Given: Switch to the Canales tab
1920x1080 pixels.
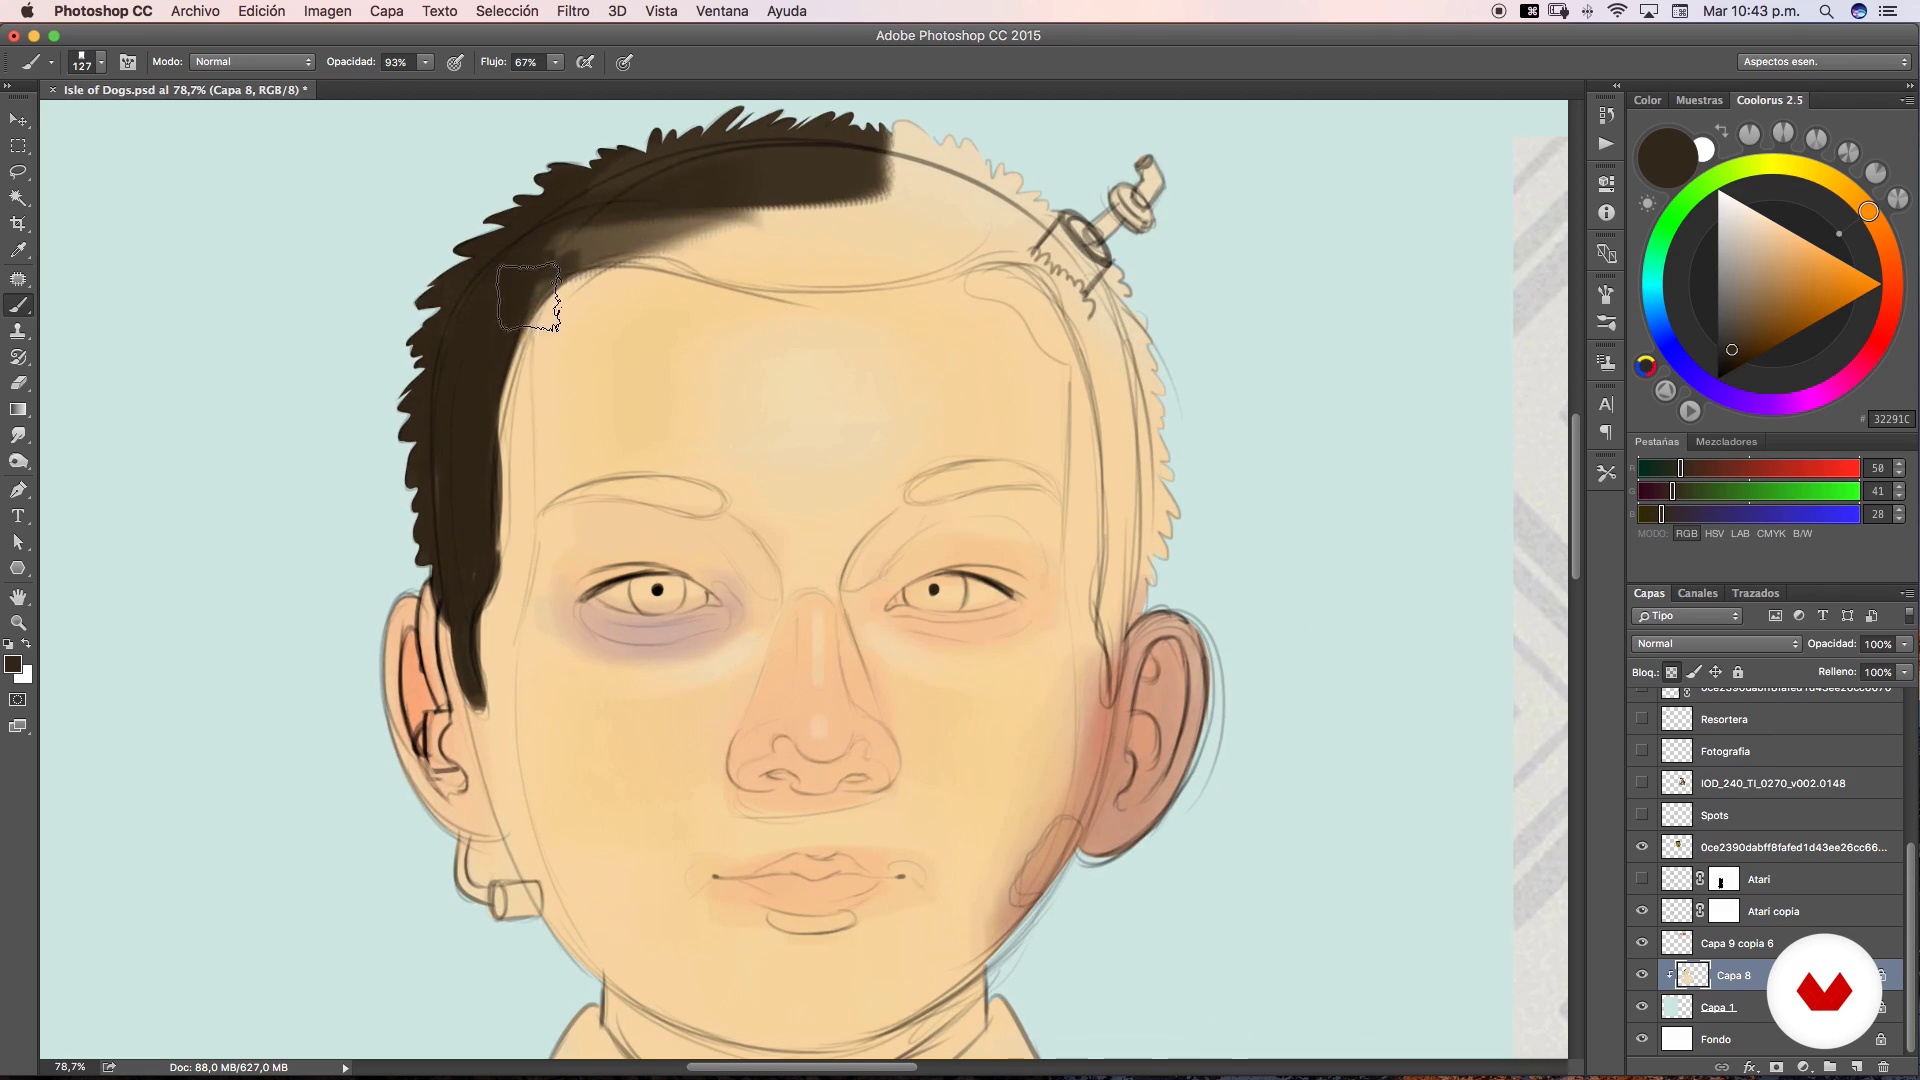Looking at the screenshot, I should 1698,593.
